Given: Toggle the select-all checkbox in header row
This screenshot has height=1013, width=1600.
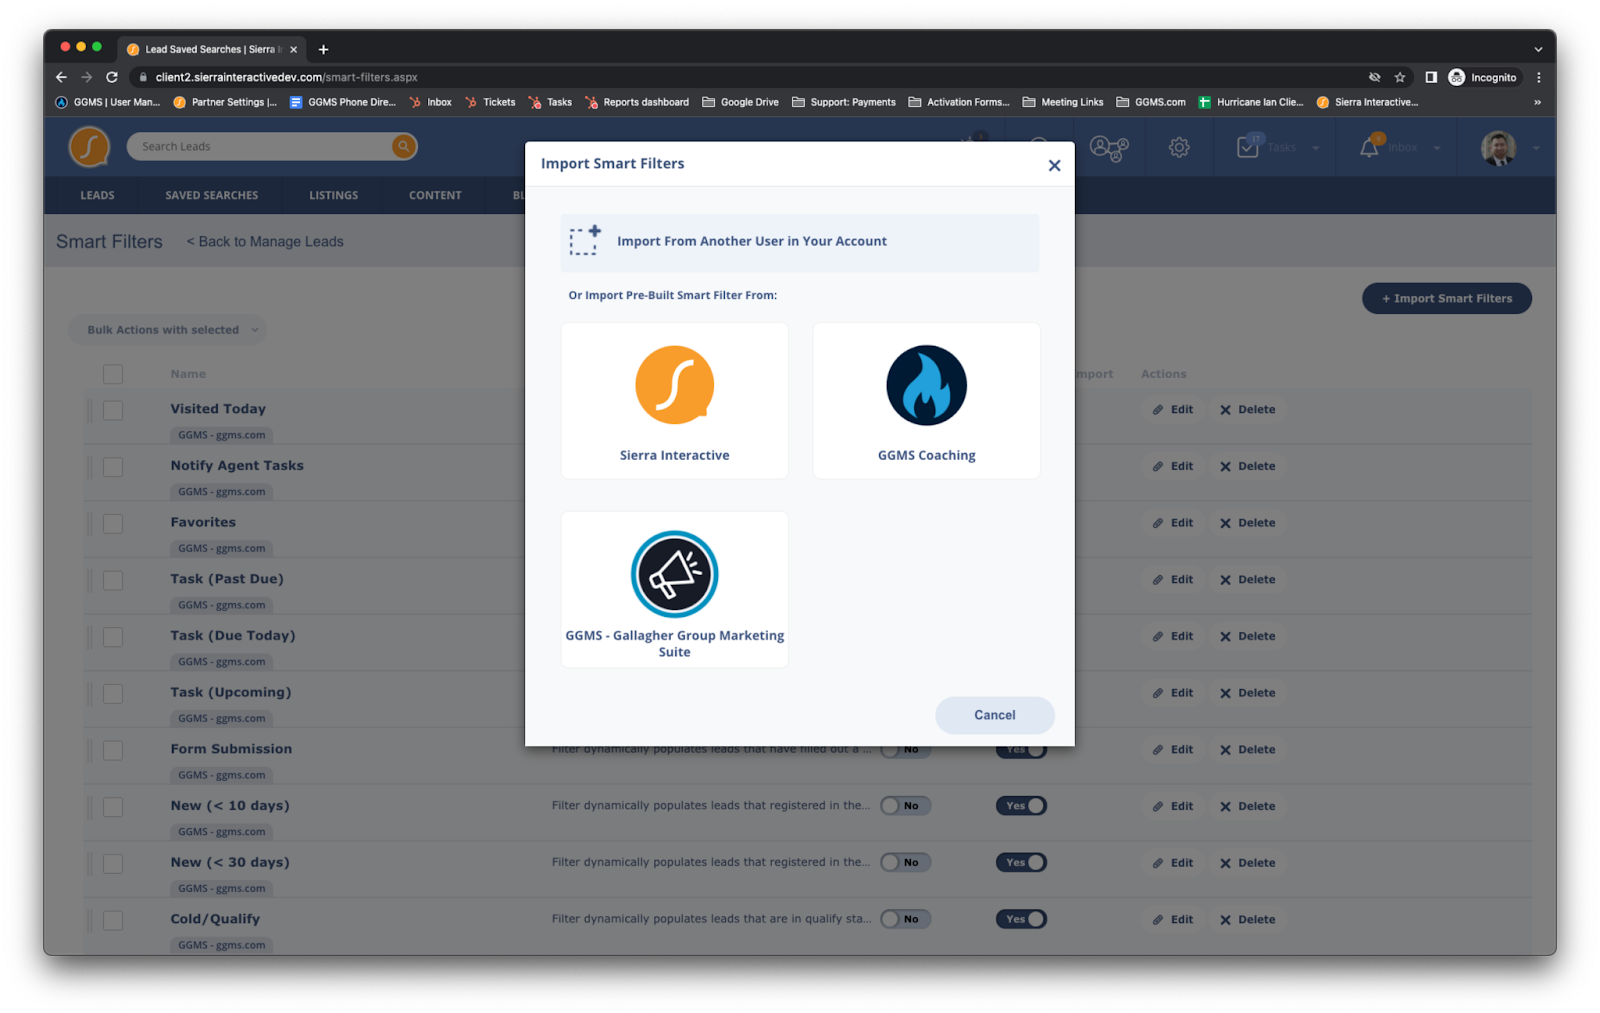Looking at the screenshot, I should coord(113,374).
